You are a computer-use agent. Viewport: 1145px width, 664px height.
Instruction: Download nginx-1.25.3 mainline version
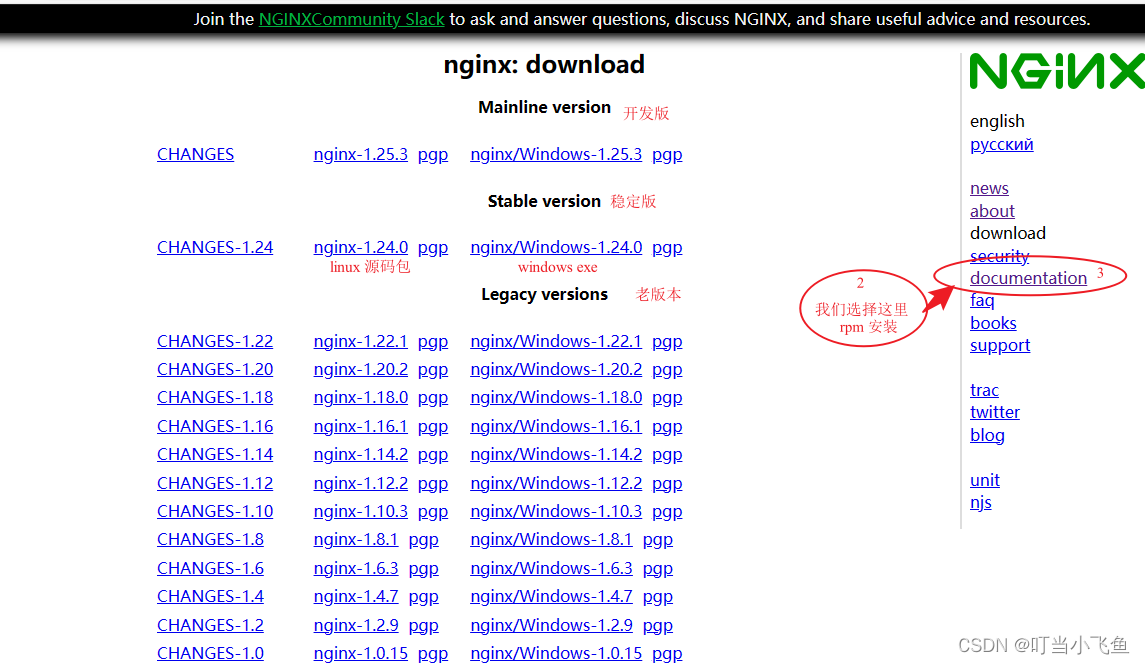360,154
